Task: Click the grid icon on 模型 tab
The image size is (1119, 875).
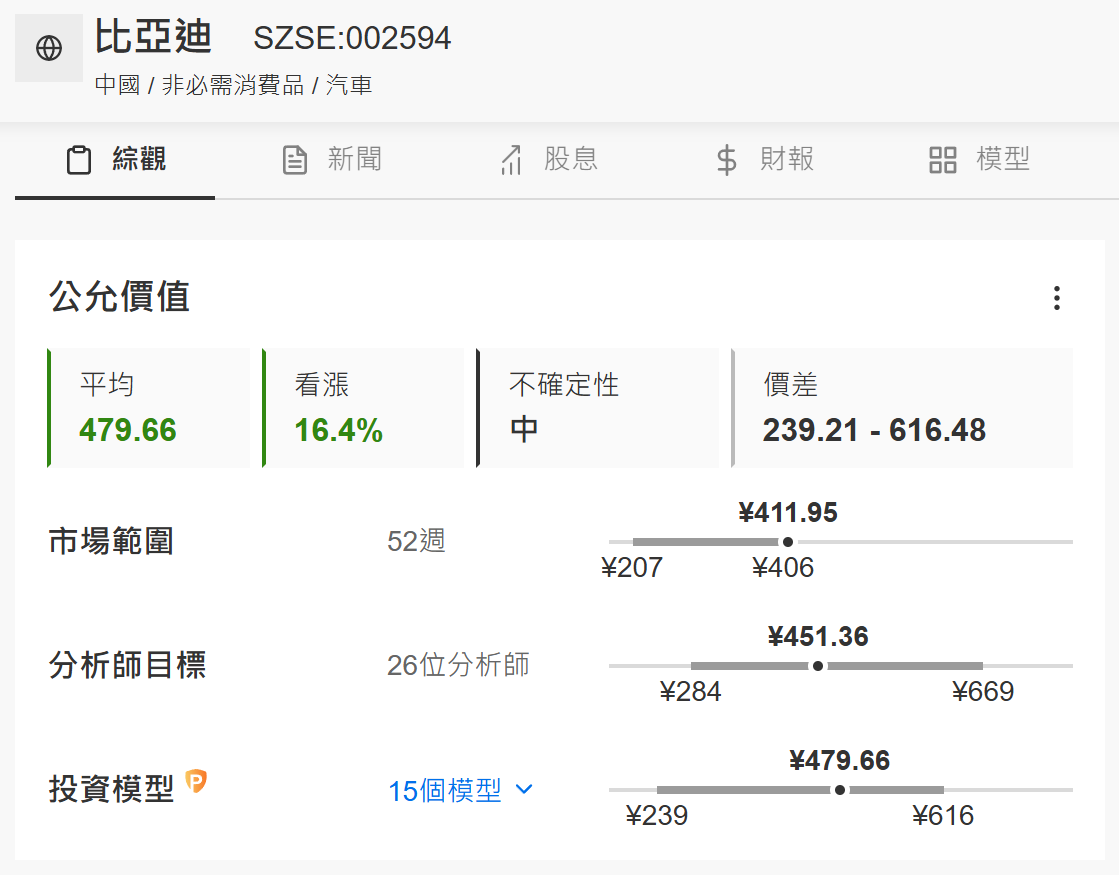Action: pyautogui.click(x=943, y=160)
